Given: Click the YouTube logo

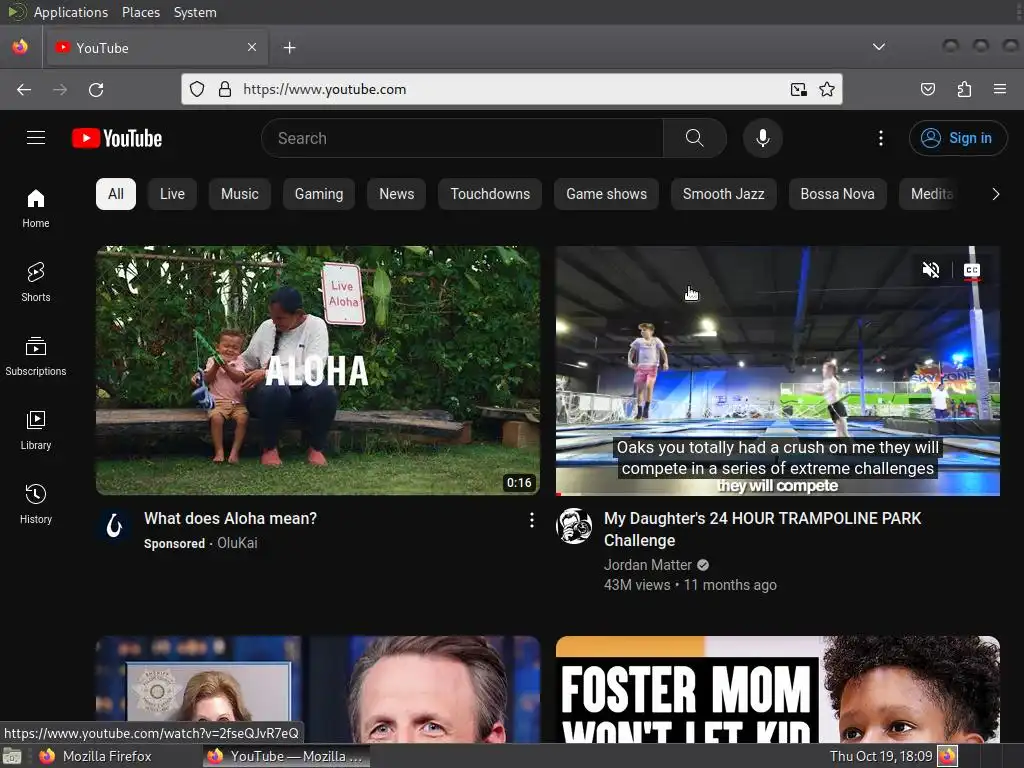Looking at the screenshot, I should tap(117, 138).
